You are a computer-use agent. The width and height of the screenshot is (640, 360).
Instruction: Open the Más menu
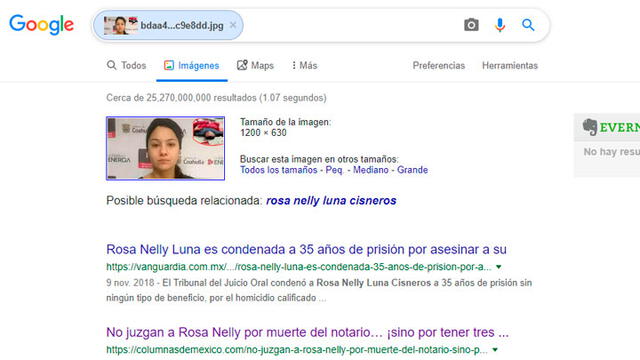point(304,65)
